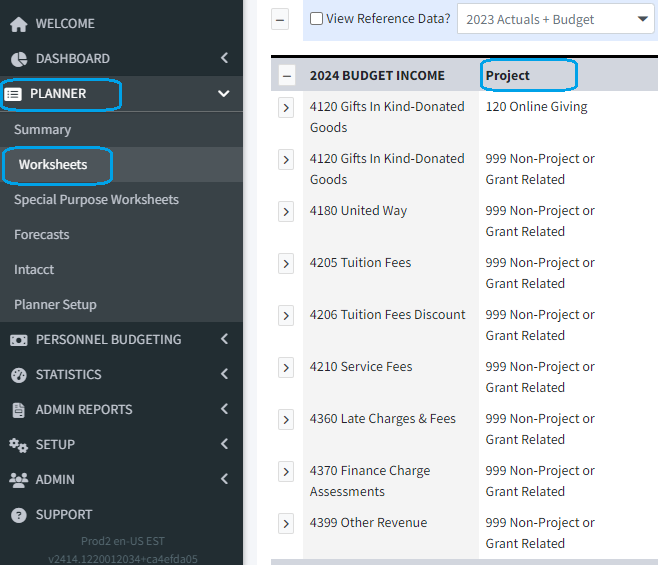
Task: Click the Dashboard pie chart icon
Action: tap(18, 59)
